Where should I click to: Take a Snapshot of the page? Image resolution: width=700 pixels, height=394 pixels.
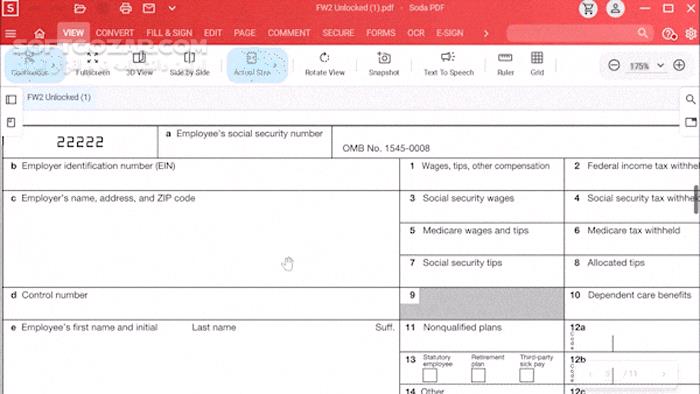pyautogui.click(x=384, y=64)
